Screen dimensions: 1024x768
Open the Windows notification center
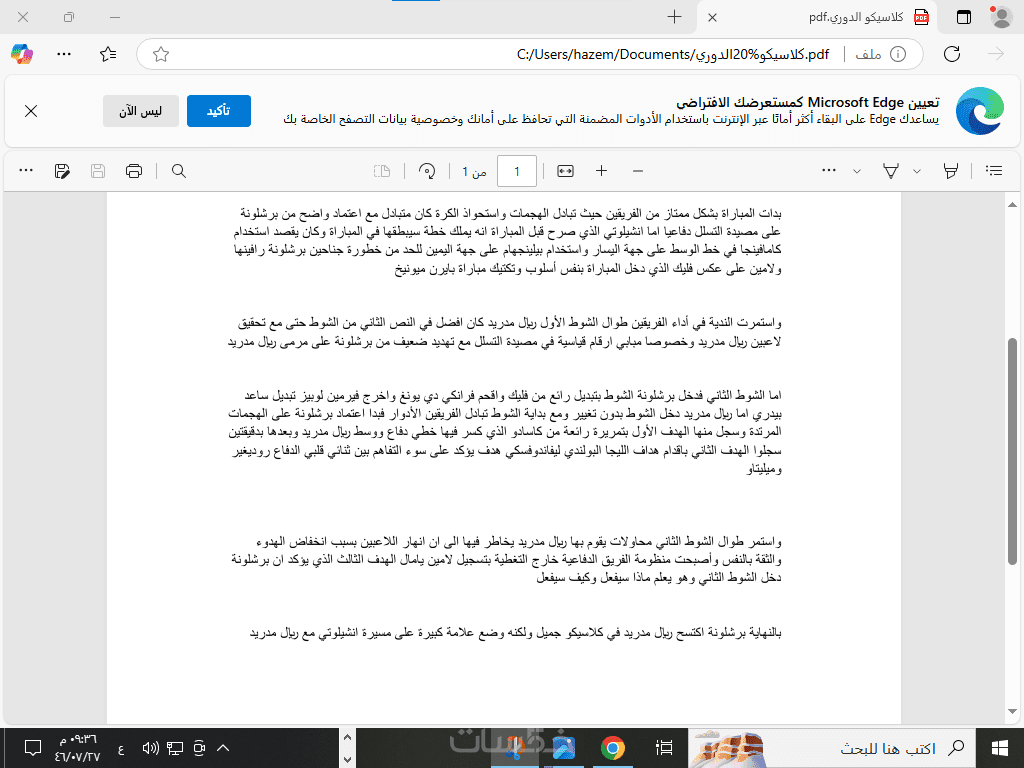coord(32,748)
